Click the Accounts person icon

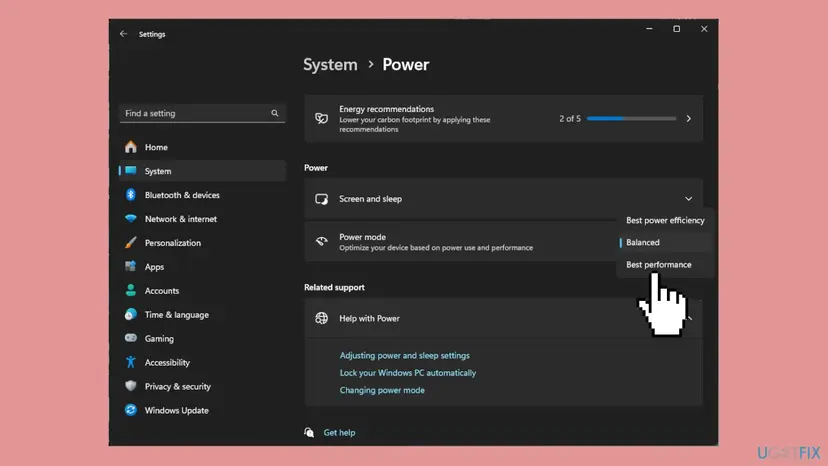[131, 290]
